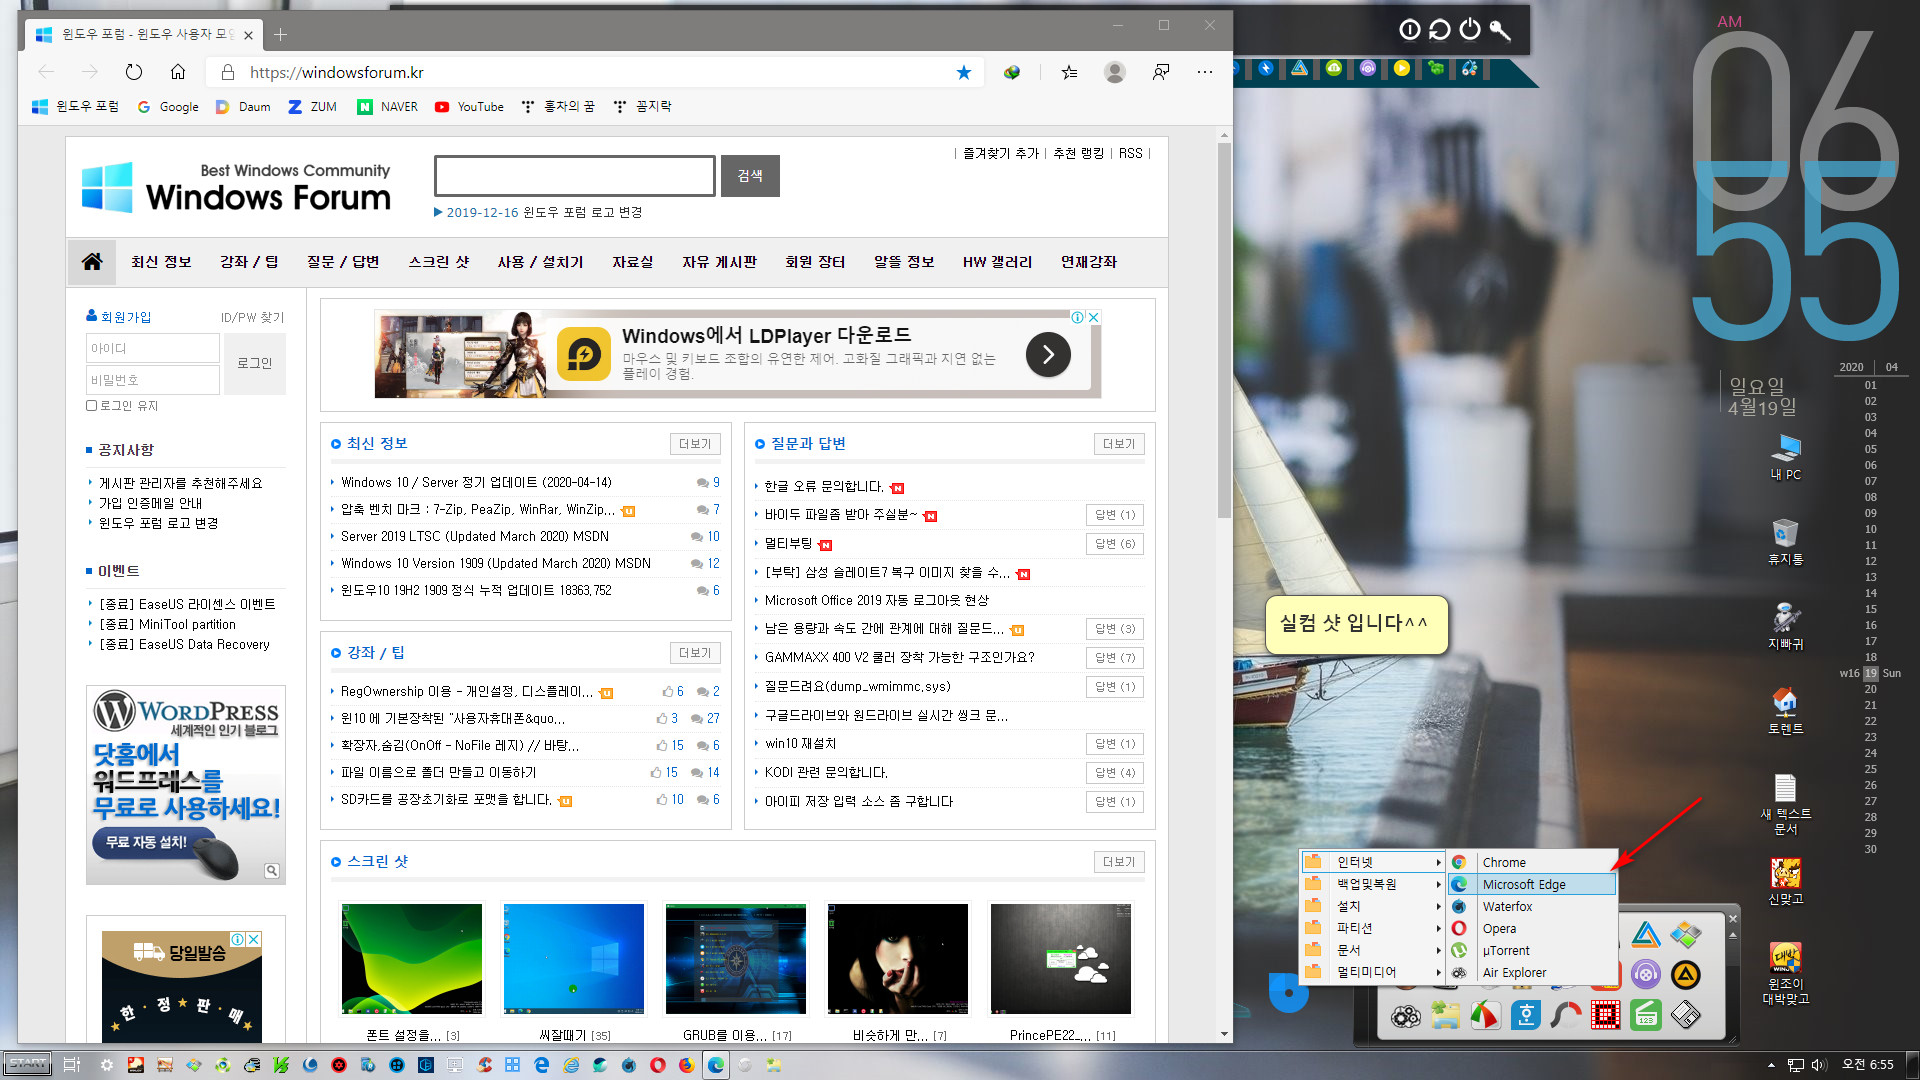The image size is (1920, 1080).
Task: Reload the page in Edge
Action: point(134,72)
